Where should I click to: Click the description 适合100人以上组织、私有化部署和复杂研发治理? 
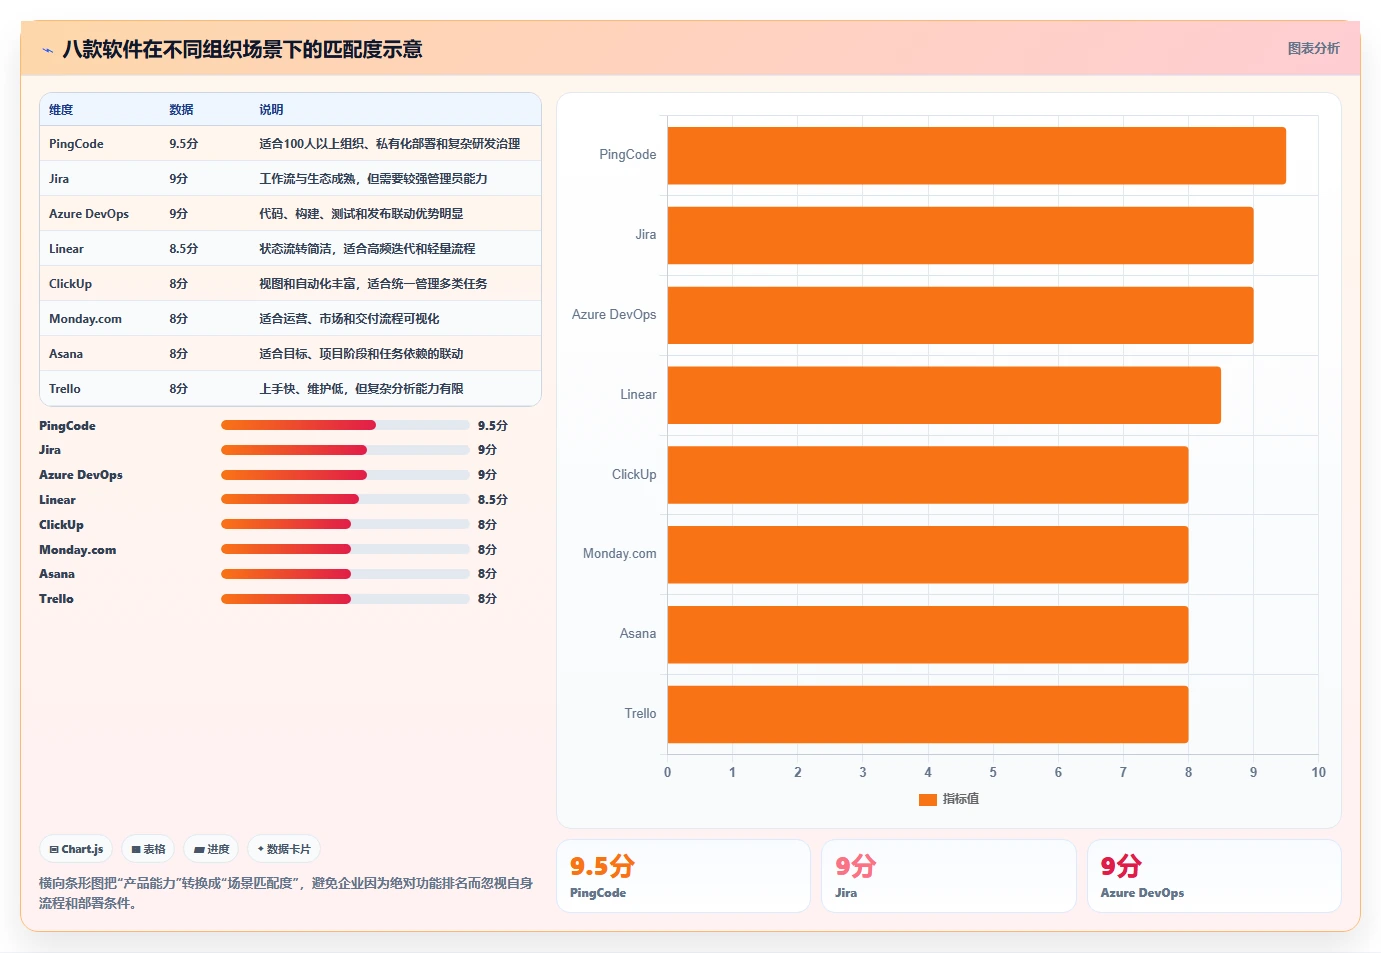[x=390, y=144]
